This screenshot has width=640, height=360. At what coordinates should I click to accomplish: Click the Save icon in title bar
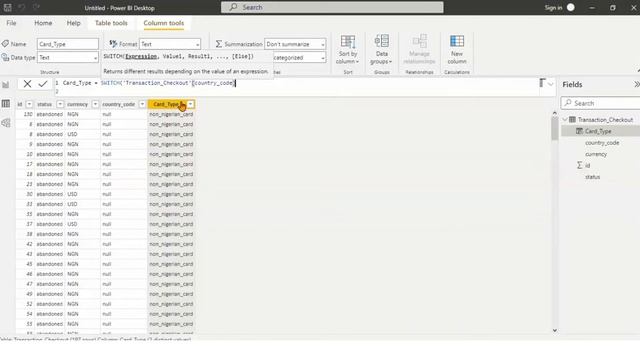pos(7,7)
